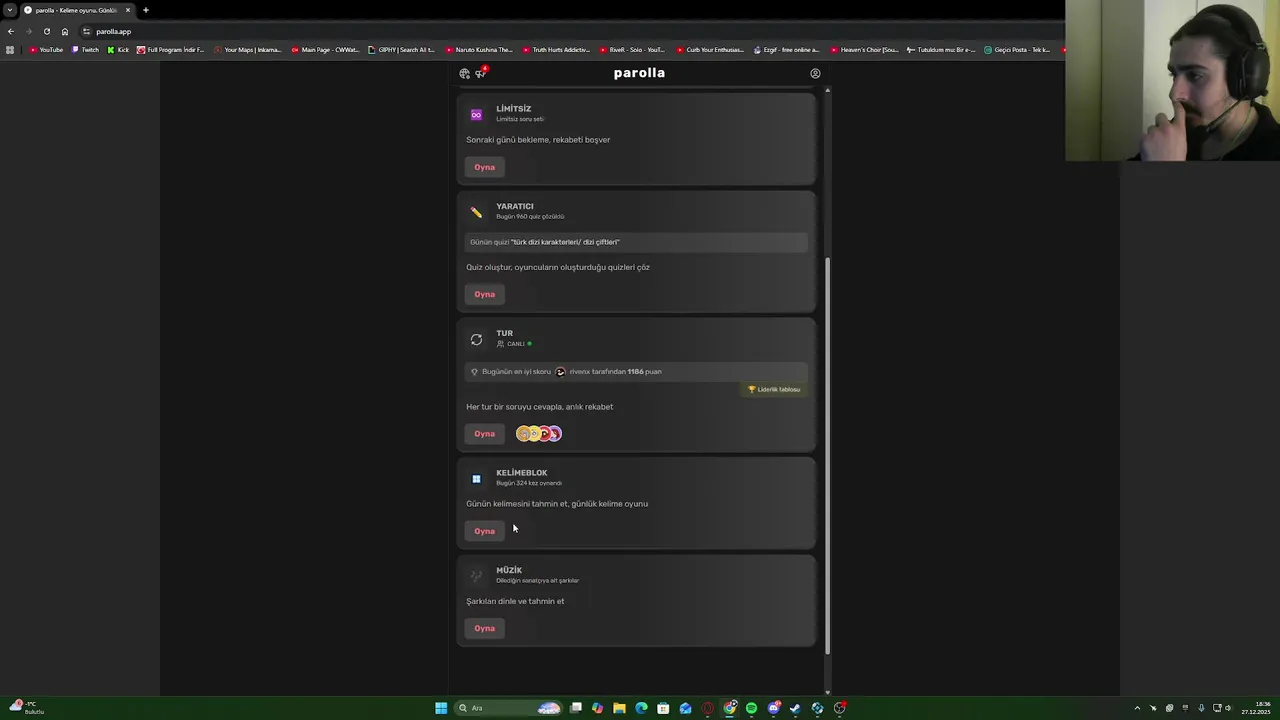Image resolution: width=1280 pixels, height=720 pixels.
Task: Go back with the browser back arrow
Action: pos(10,31)
